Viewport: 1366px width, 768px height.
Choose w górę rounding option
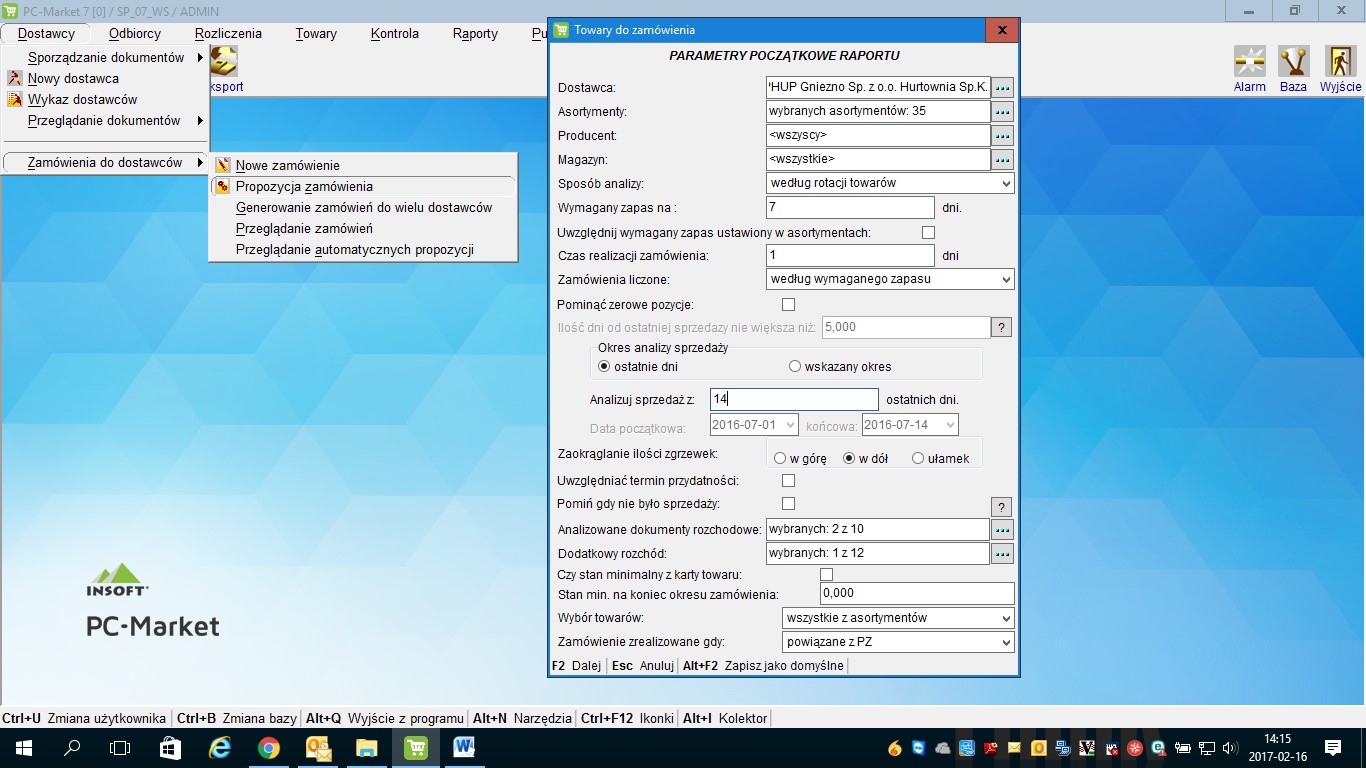[780, 458]
